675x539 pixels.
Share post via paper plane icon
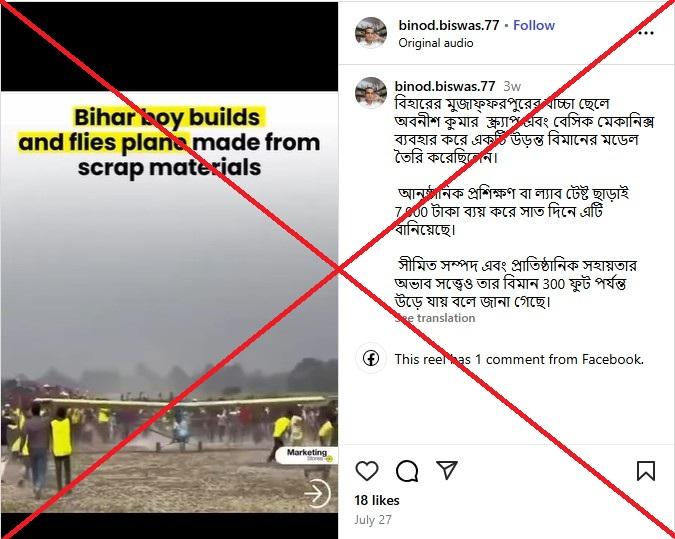click(446, 470)
